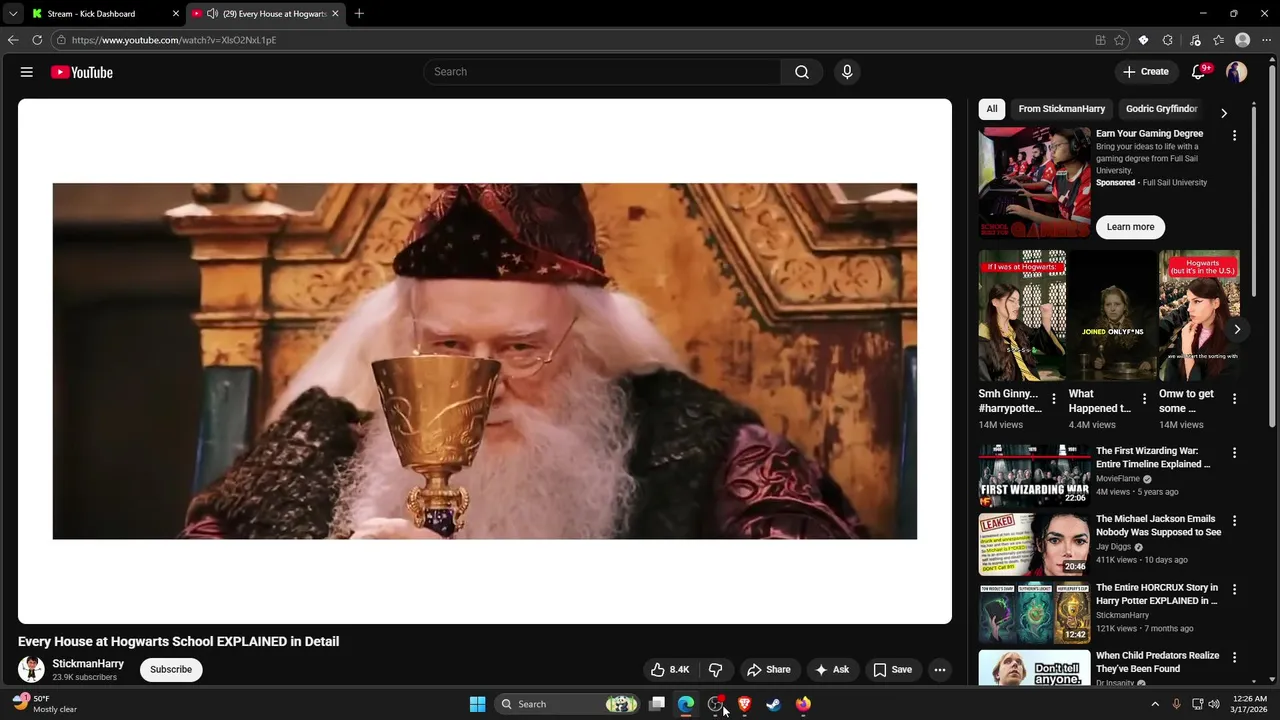Image resolution: width=1280 pixels, height=720 pixels.
Task: Open the Entire HORCRUX Story thumbnail
Action: [1034, 612]
